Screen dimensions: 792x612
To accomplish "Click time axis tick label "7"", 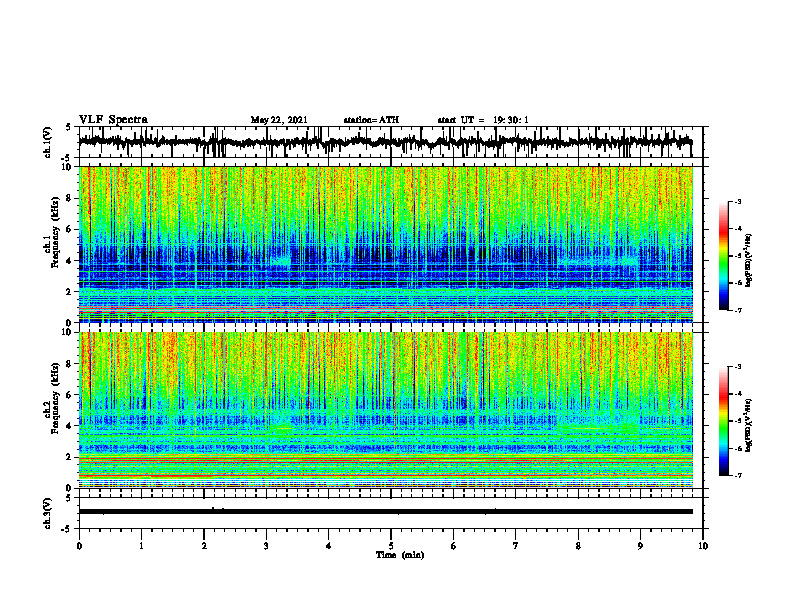I will (x=516, y=546).
